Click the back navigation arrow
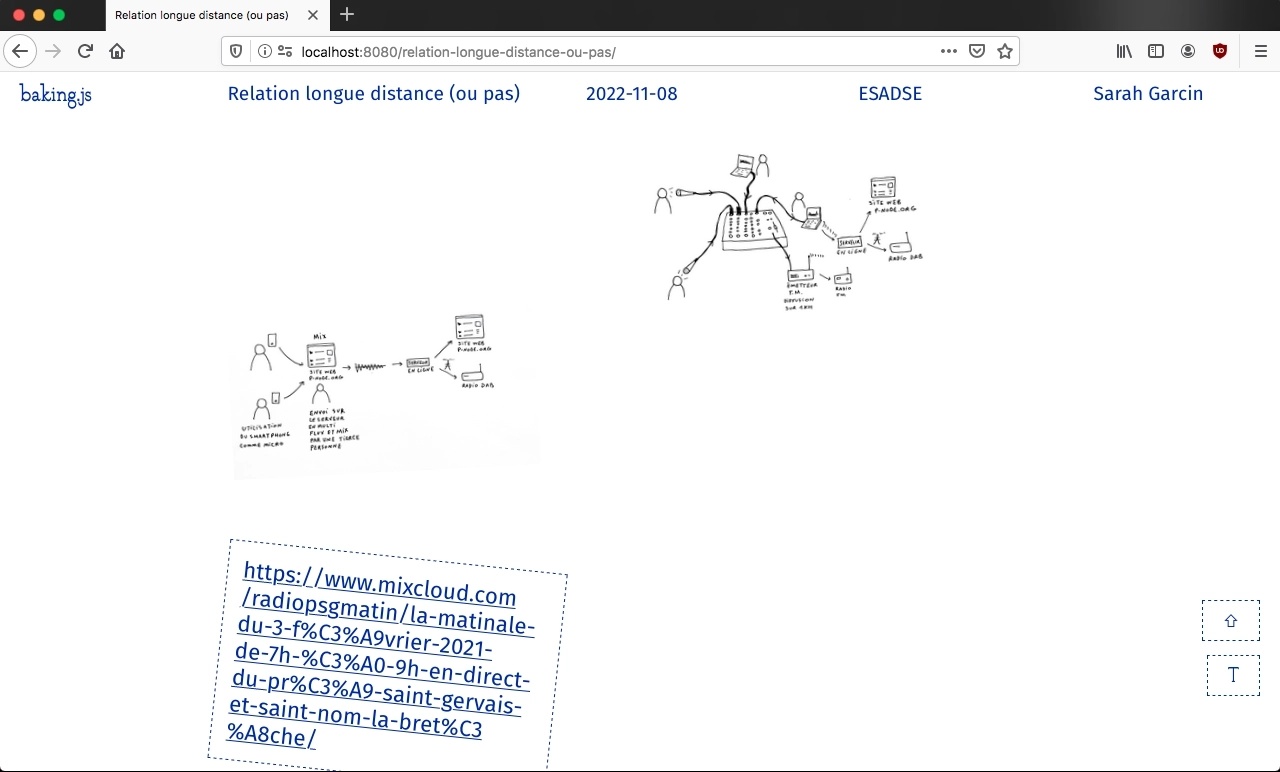The image size is (1280, 772). [x=20, y=51]
